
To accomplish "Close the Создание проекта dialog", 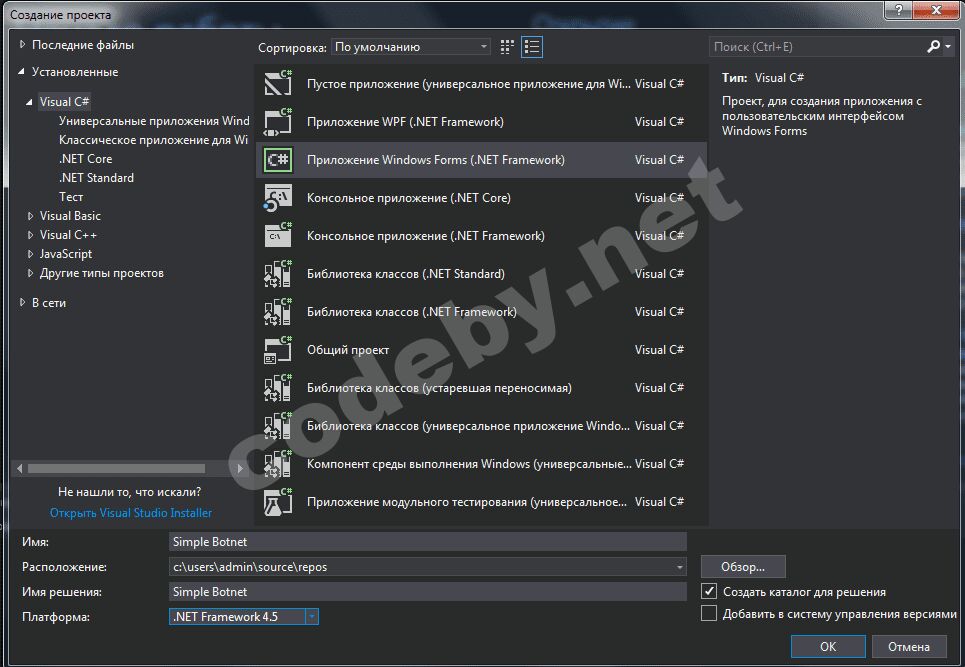I will (x=937, y=9).
